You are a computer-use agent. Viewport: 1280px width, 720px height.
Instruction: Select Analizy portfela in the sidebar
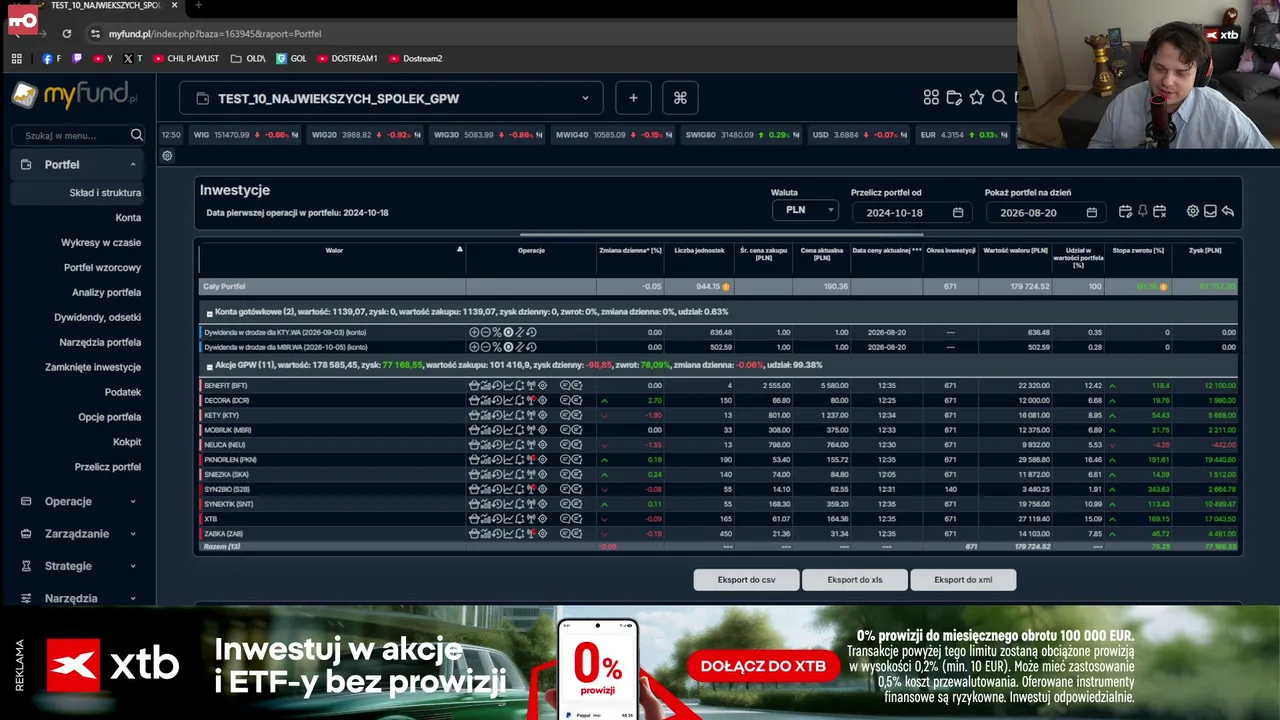click(x=106, y=293)
